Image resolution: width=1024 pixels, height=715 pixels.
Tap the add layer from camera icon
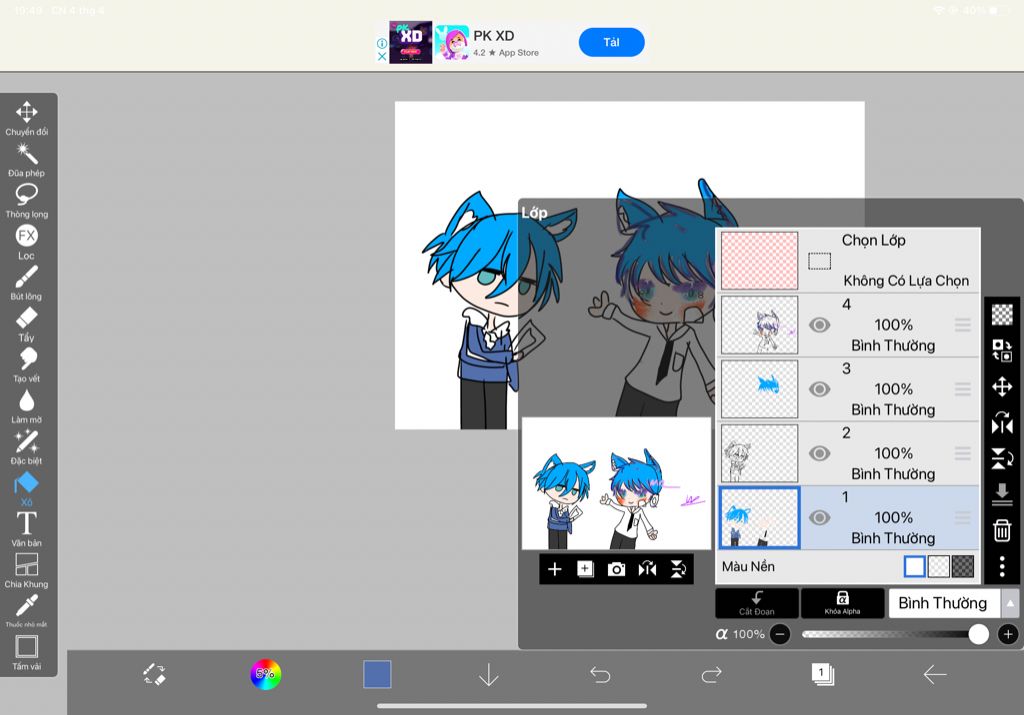[616, 569]
